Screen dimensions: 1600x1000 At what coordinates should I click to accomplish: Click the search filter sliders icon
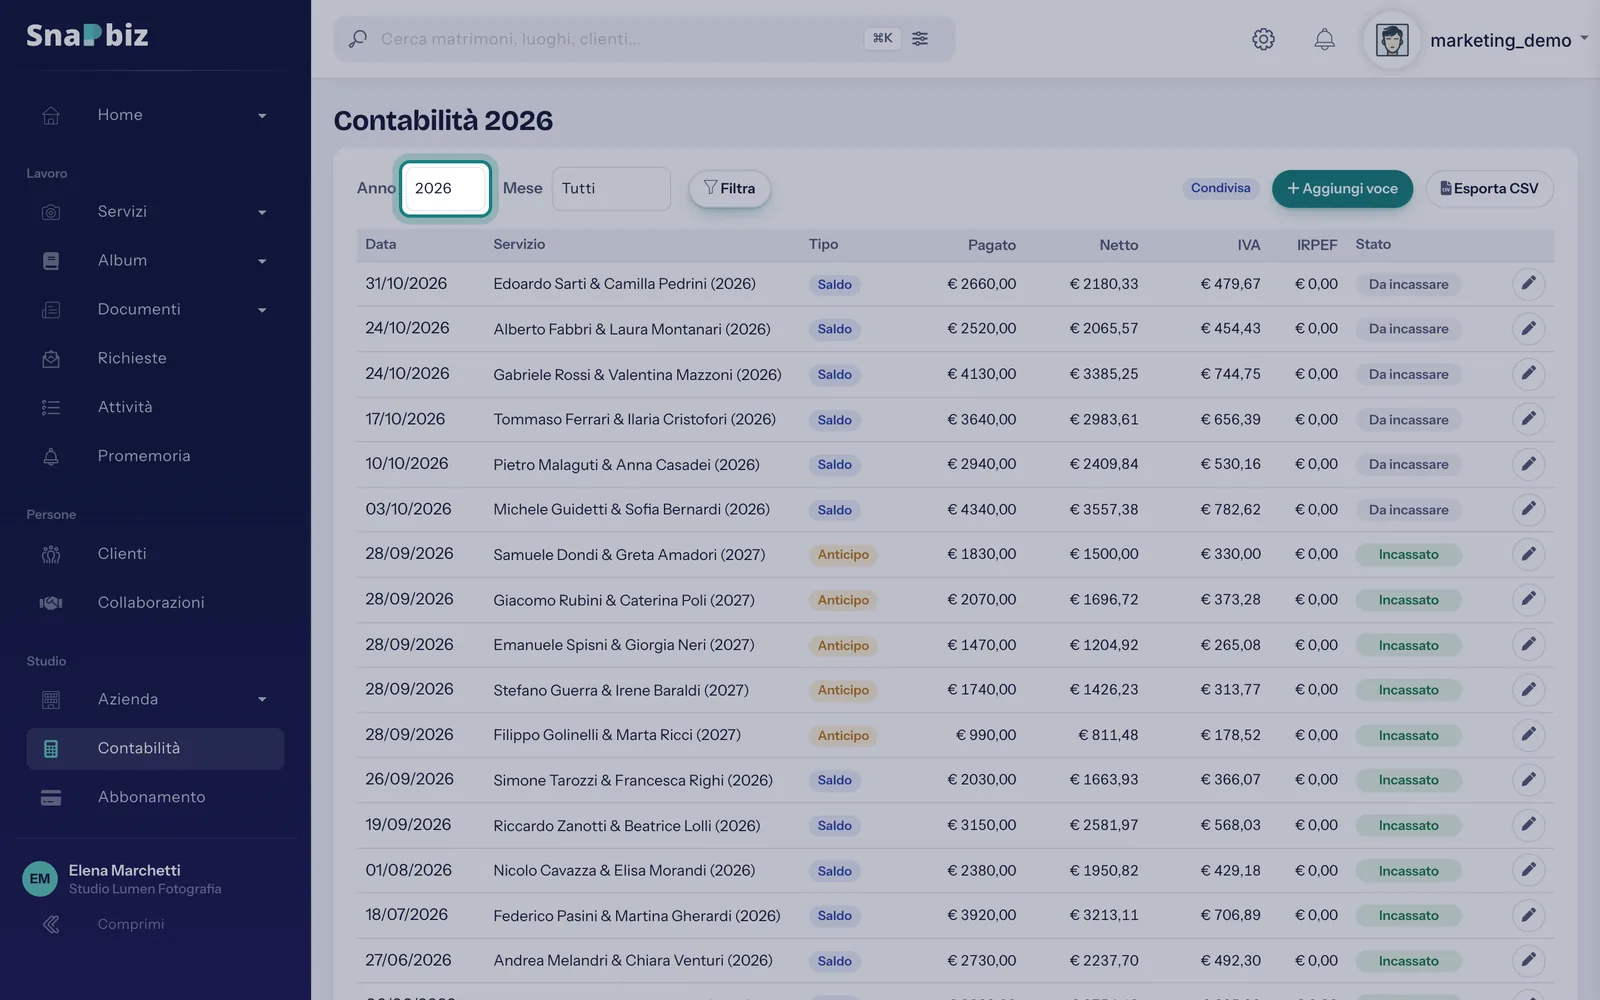[920, 38]
